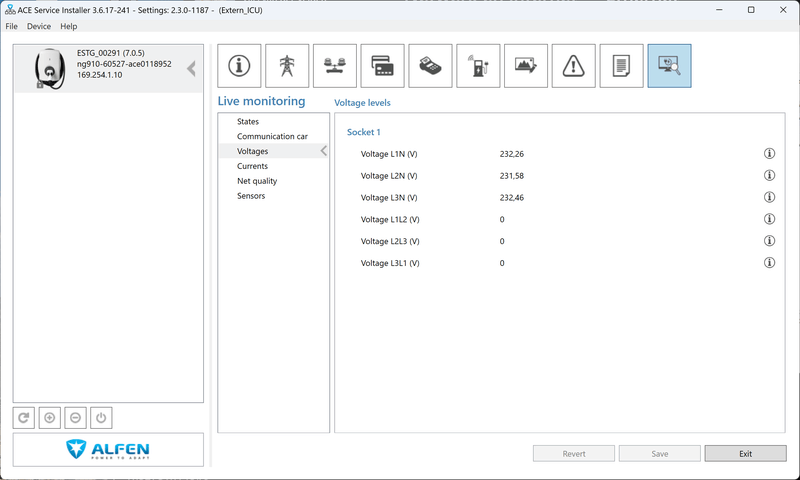Select Sensors in monitoring list
The width and height of the screenshot is (800, 480).
pos(251,195)
